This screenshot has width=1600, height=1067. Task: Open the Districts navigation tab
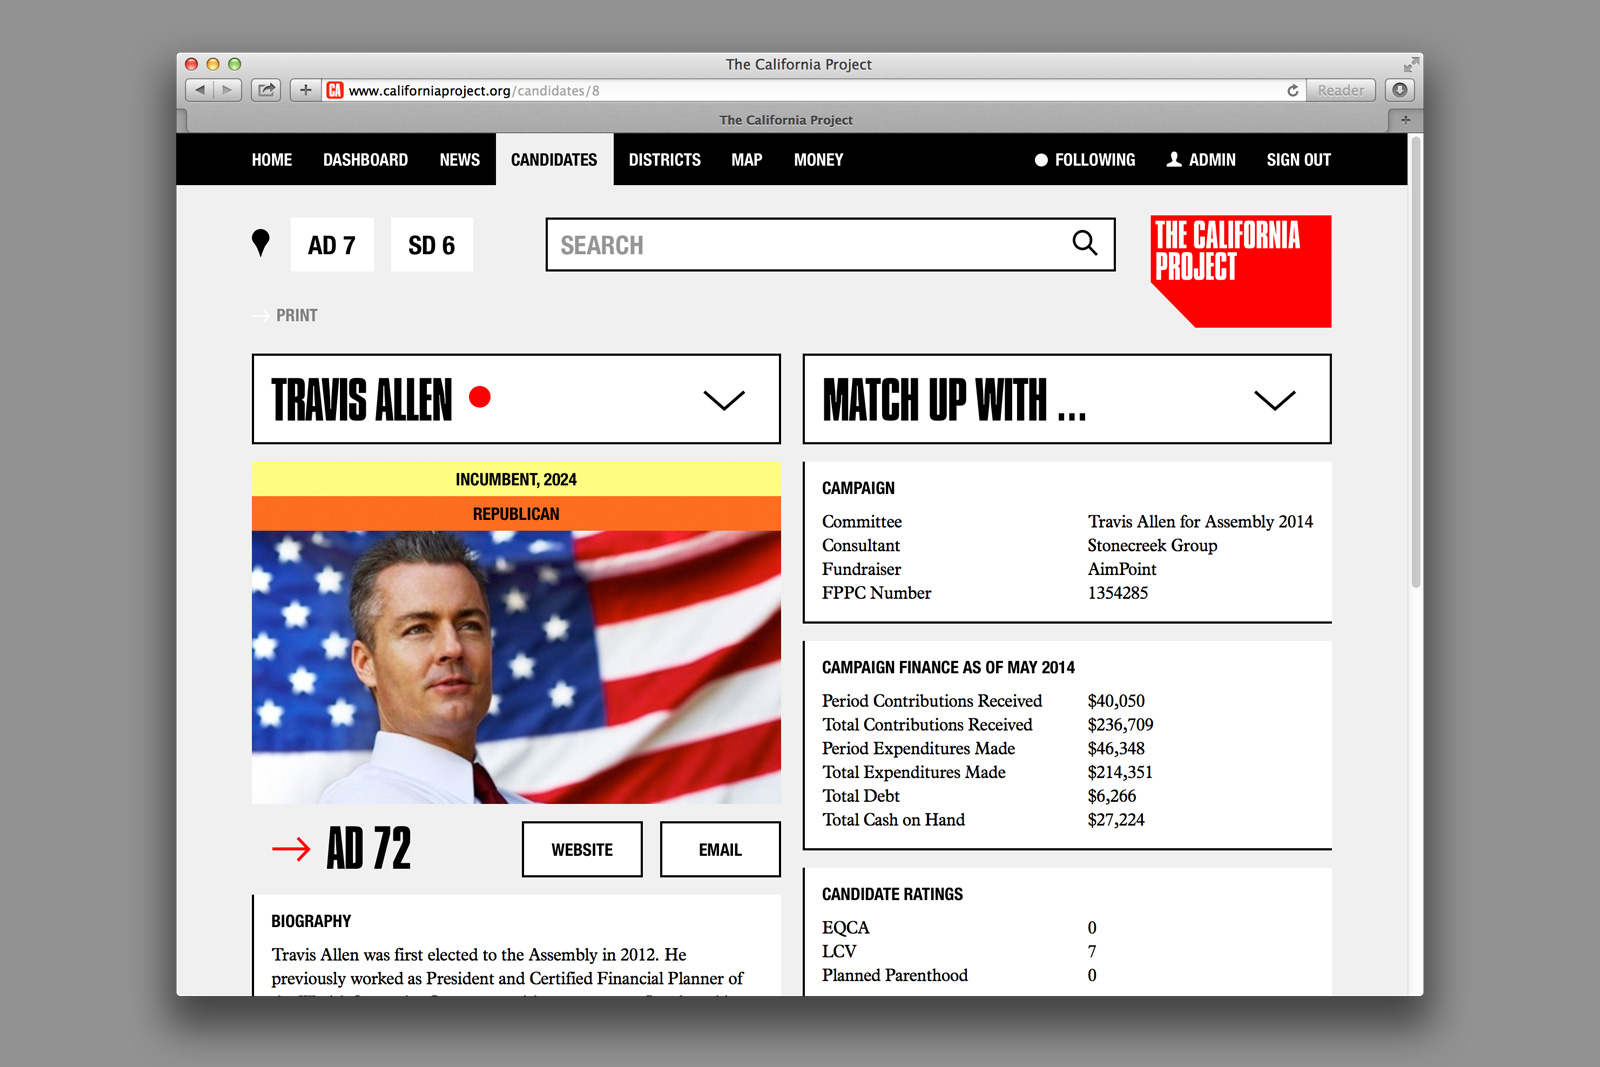[664, 160]
